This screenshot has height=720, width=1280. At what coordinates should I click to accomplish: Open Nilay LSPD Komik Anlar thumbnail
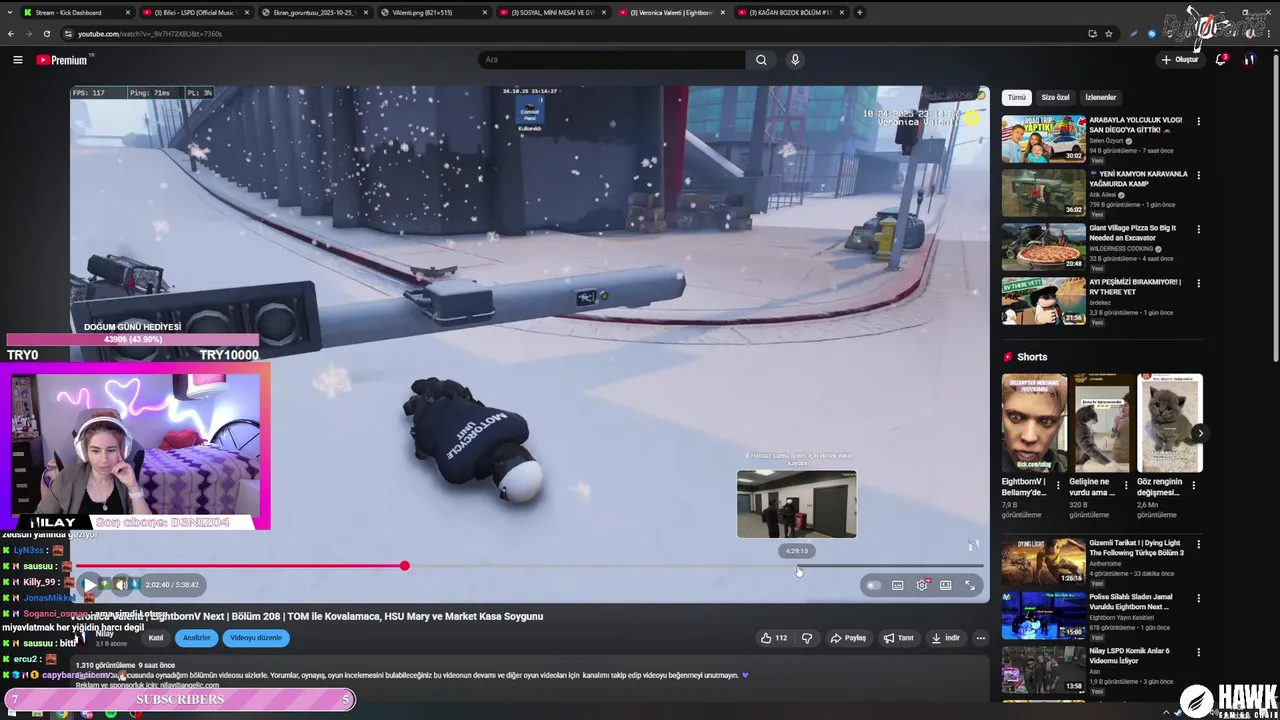click(1044, 670)
